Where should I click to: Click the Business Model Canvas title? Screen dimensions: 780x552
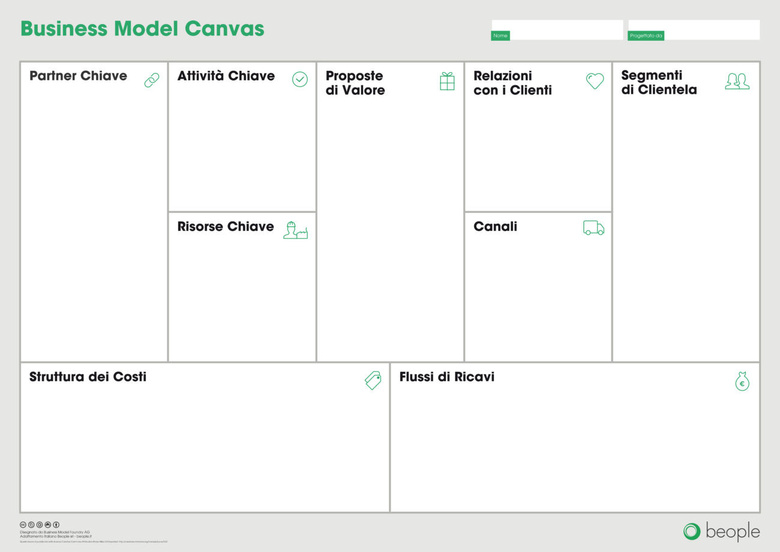coord(142,29)
